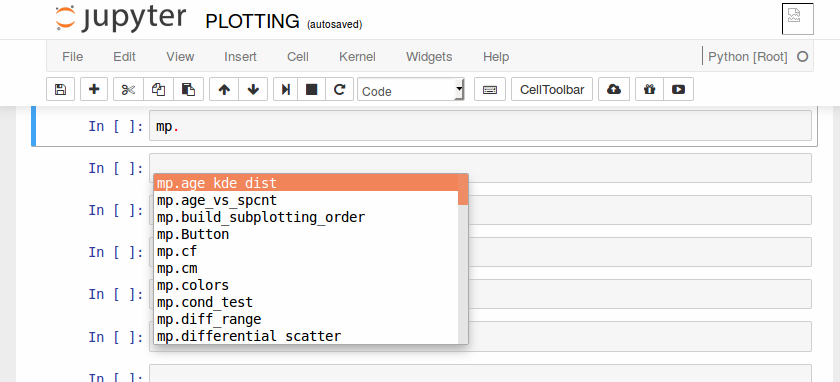Click the empty cell below the mp. cell

[x=480, y=168]
